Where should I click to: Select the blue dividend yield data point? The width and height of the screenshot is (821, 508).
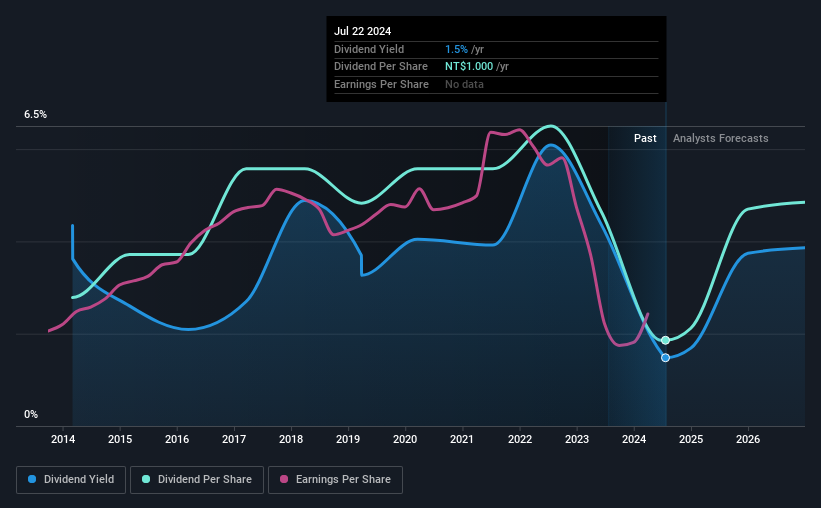665,358
